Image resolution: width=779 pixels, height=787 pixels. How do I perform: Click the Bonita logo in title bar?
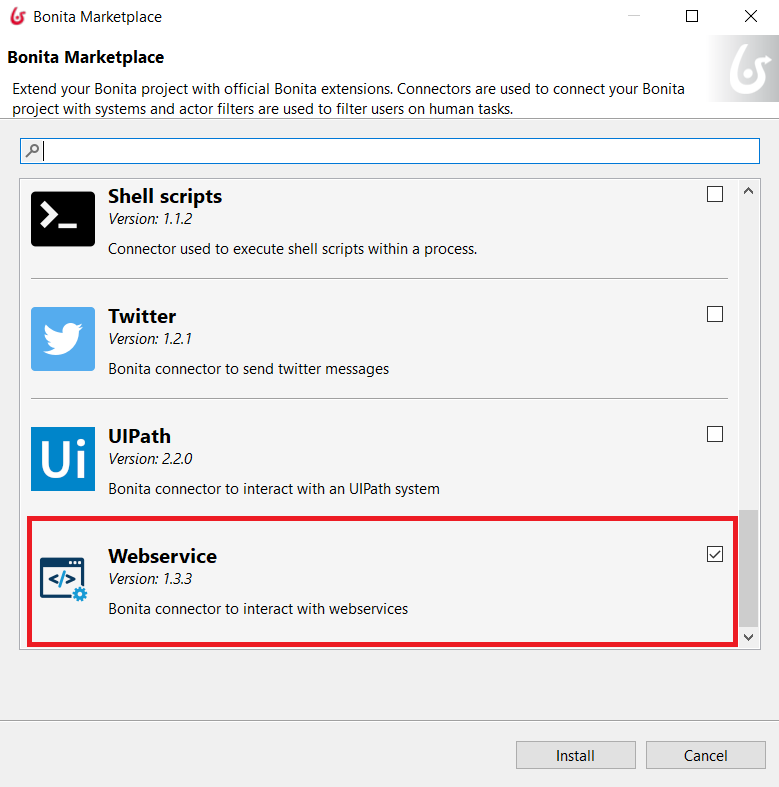pyautogui.click(x=18, y=16)
